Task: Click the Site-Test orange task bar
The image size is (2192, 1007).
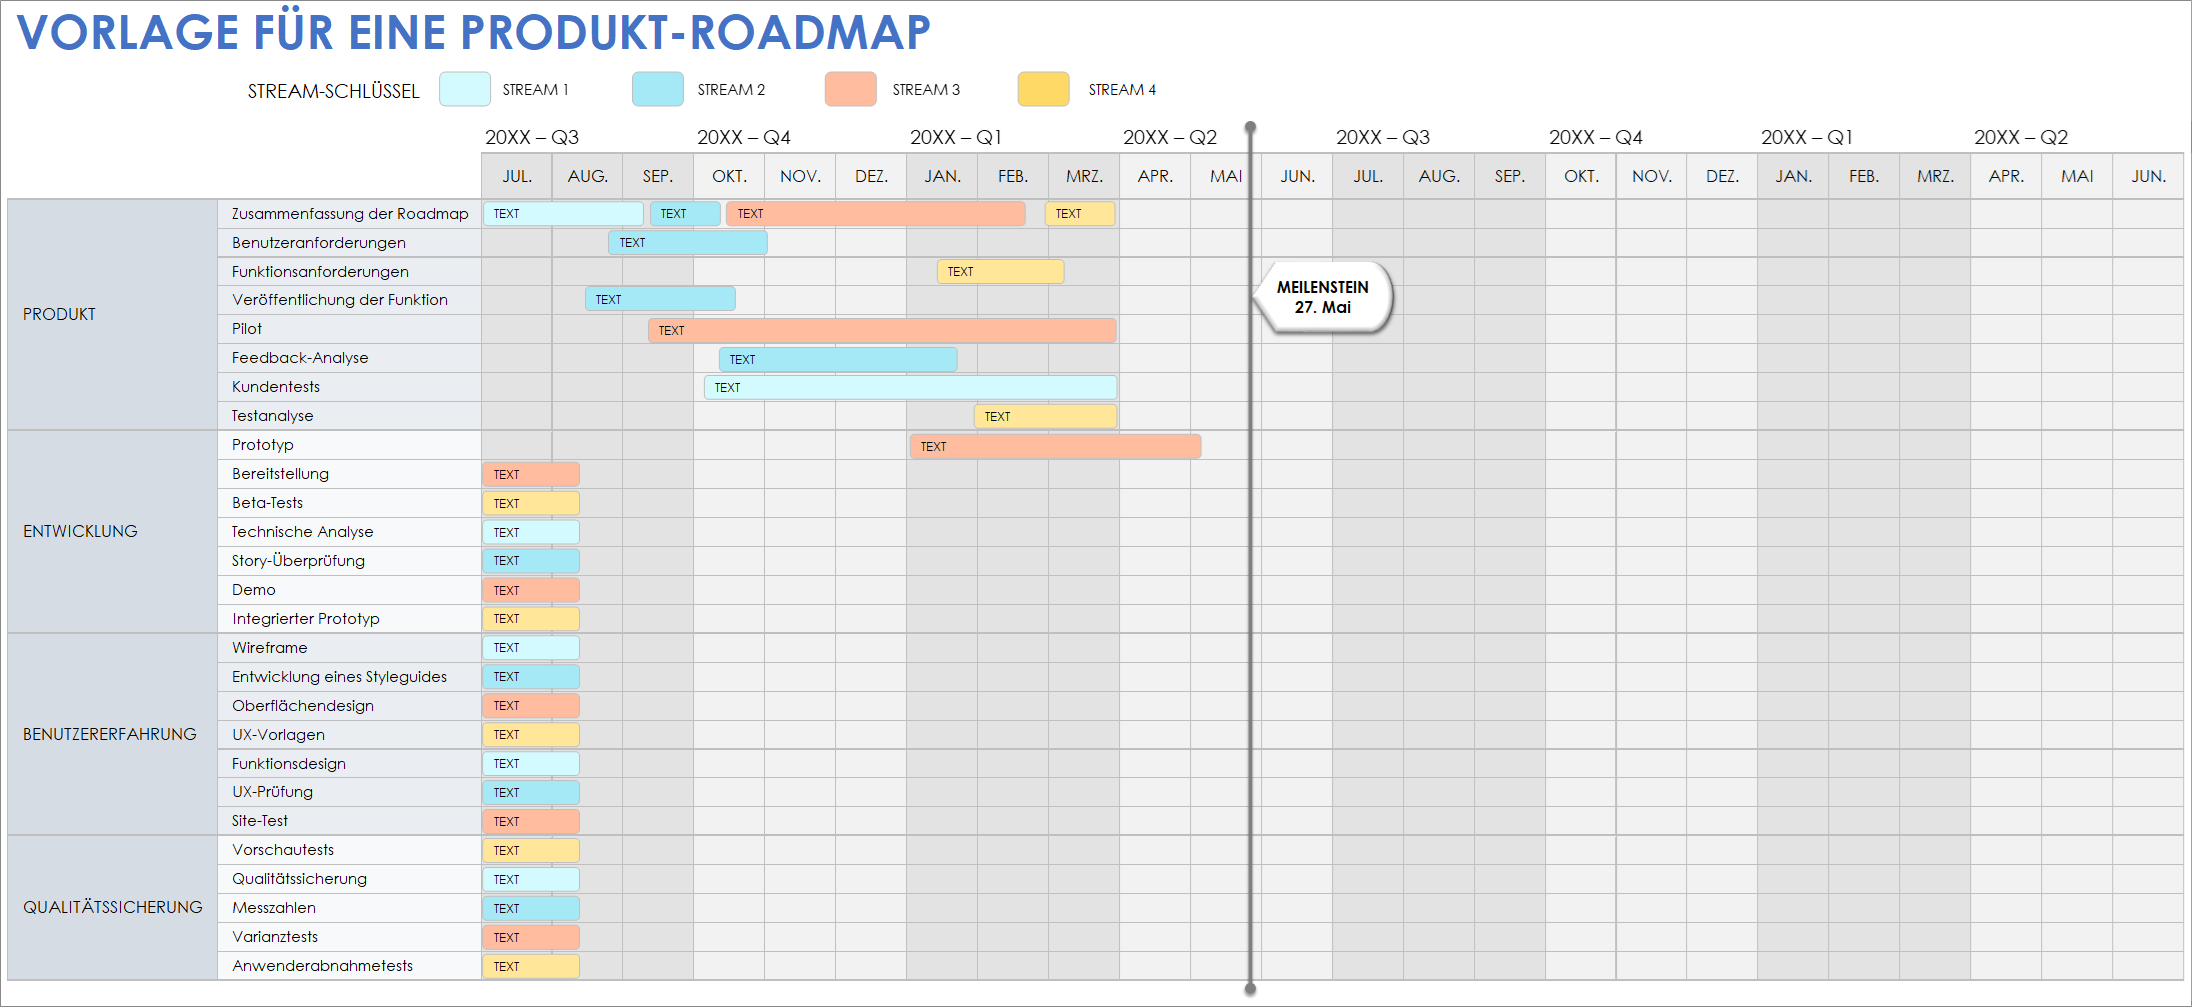Action: [x=531, y=821]
